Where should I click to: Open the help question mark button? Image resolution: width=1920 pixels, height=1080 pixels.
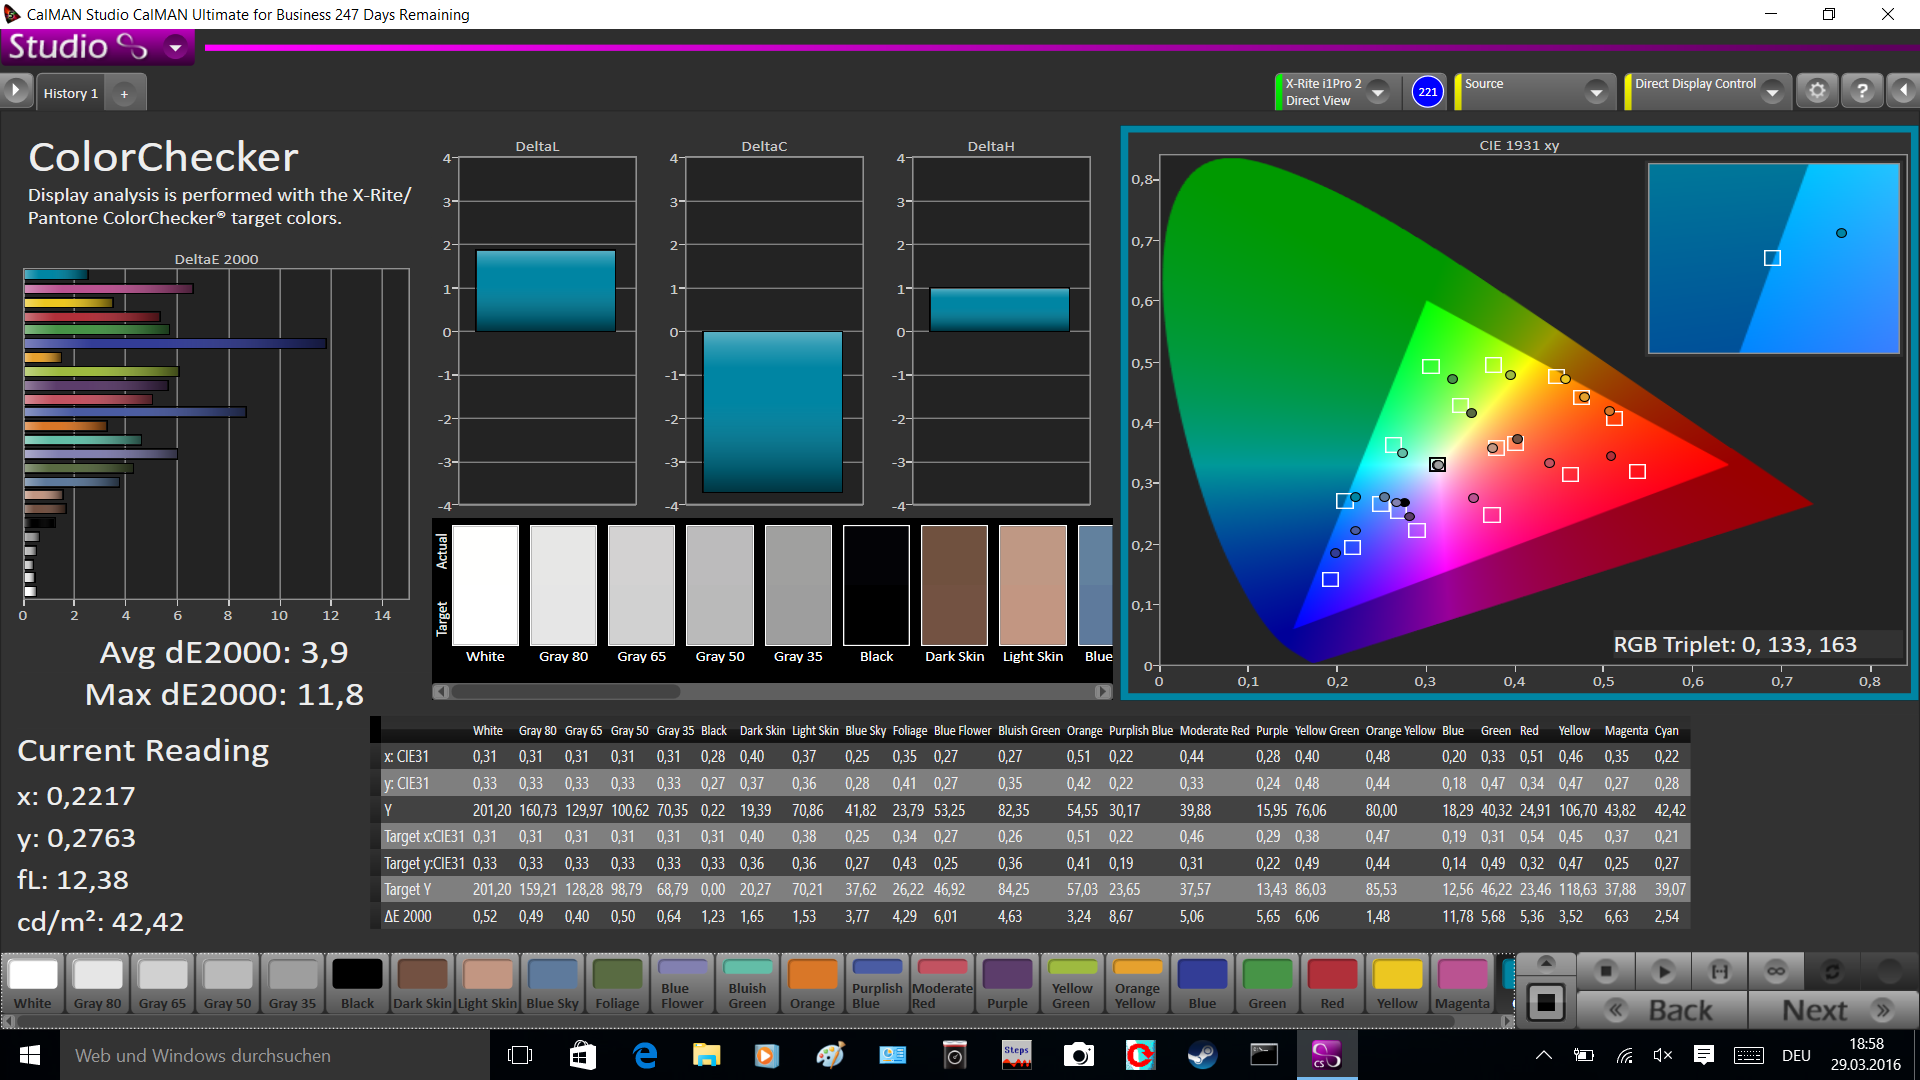(1862, 91)
